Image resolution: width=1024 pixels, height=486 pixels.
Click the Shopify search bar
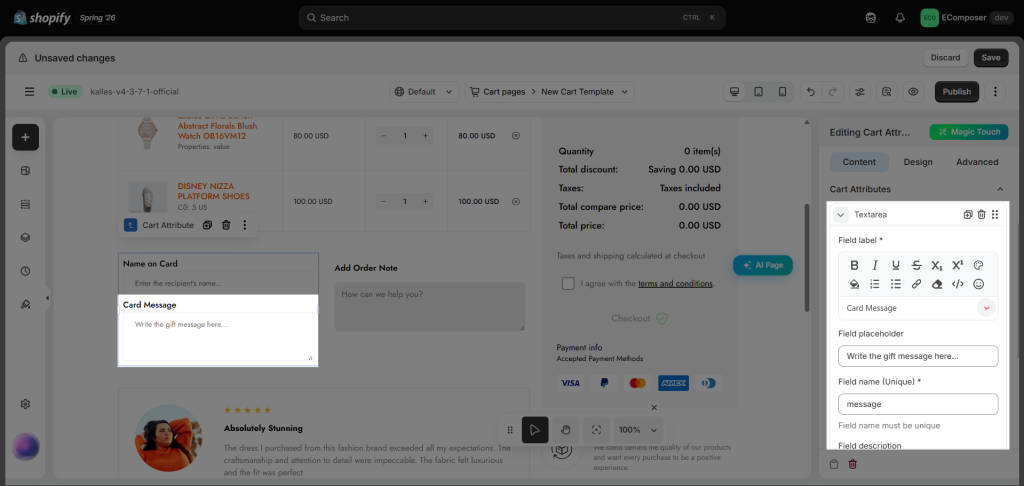tap(511, 18)
